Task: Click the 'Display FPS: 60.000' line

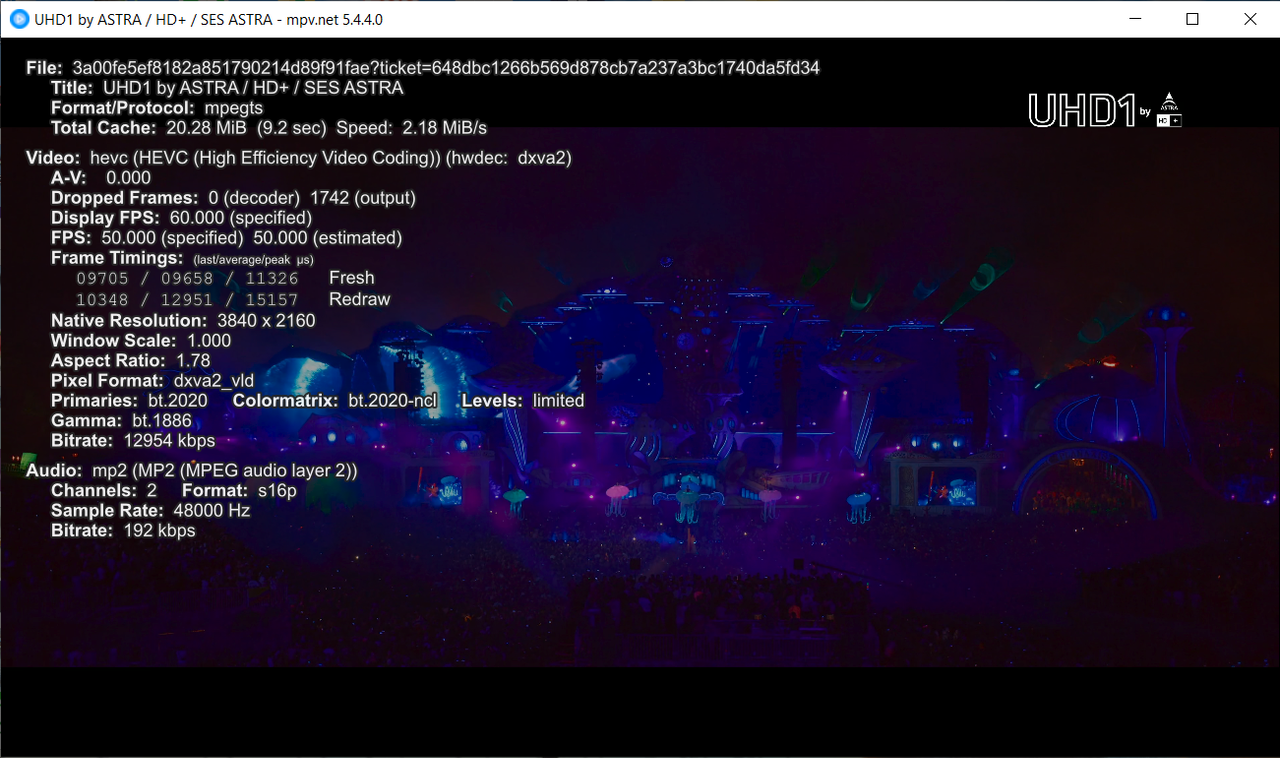Action: (x=181, y=218)
